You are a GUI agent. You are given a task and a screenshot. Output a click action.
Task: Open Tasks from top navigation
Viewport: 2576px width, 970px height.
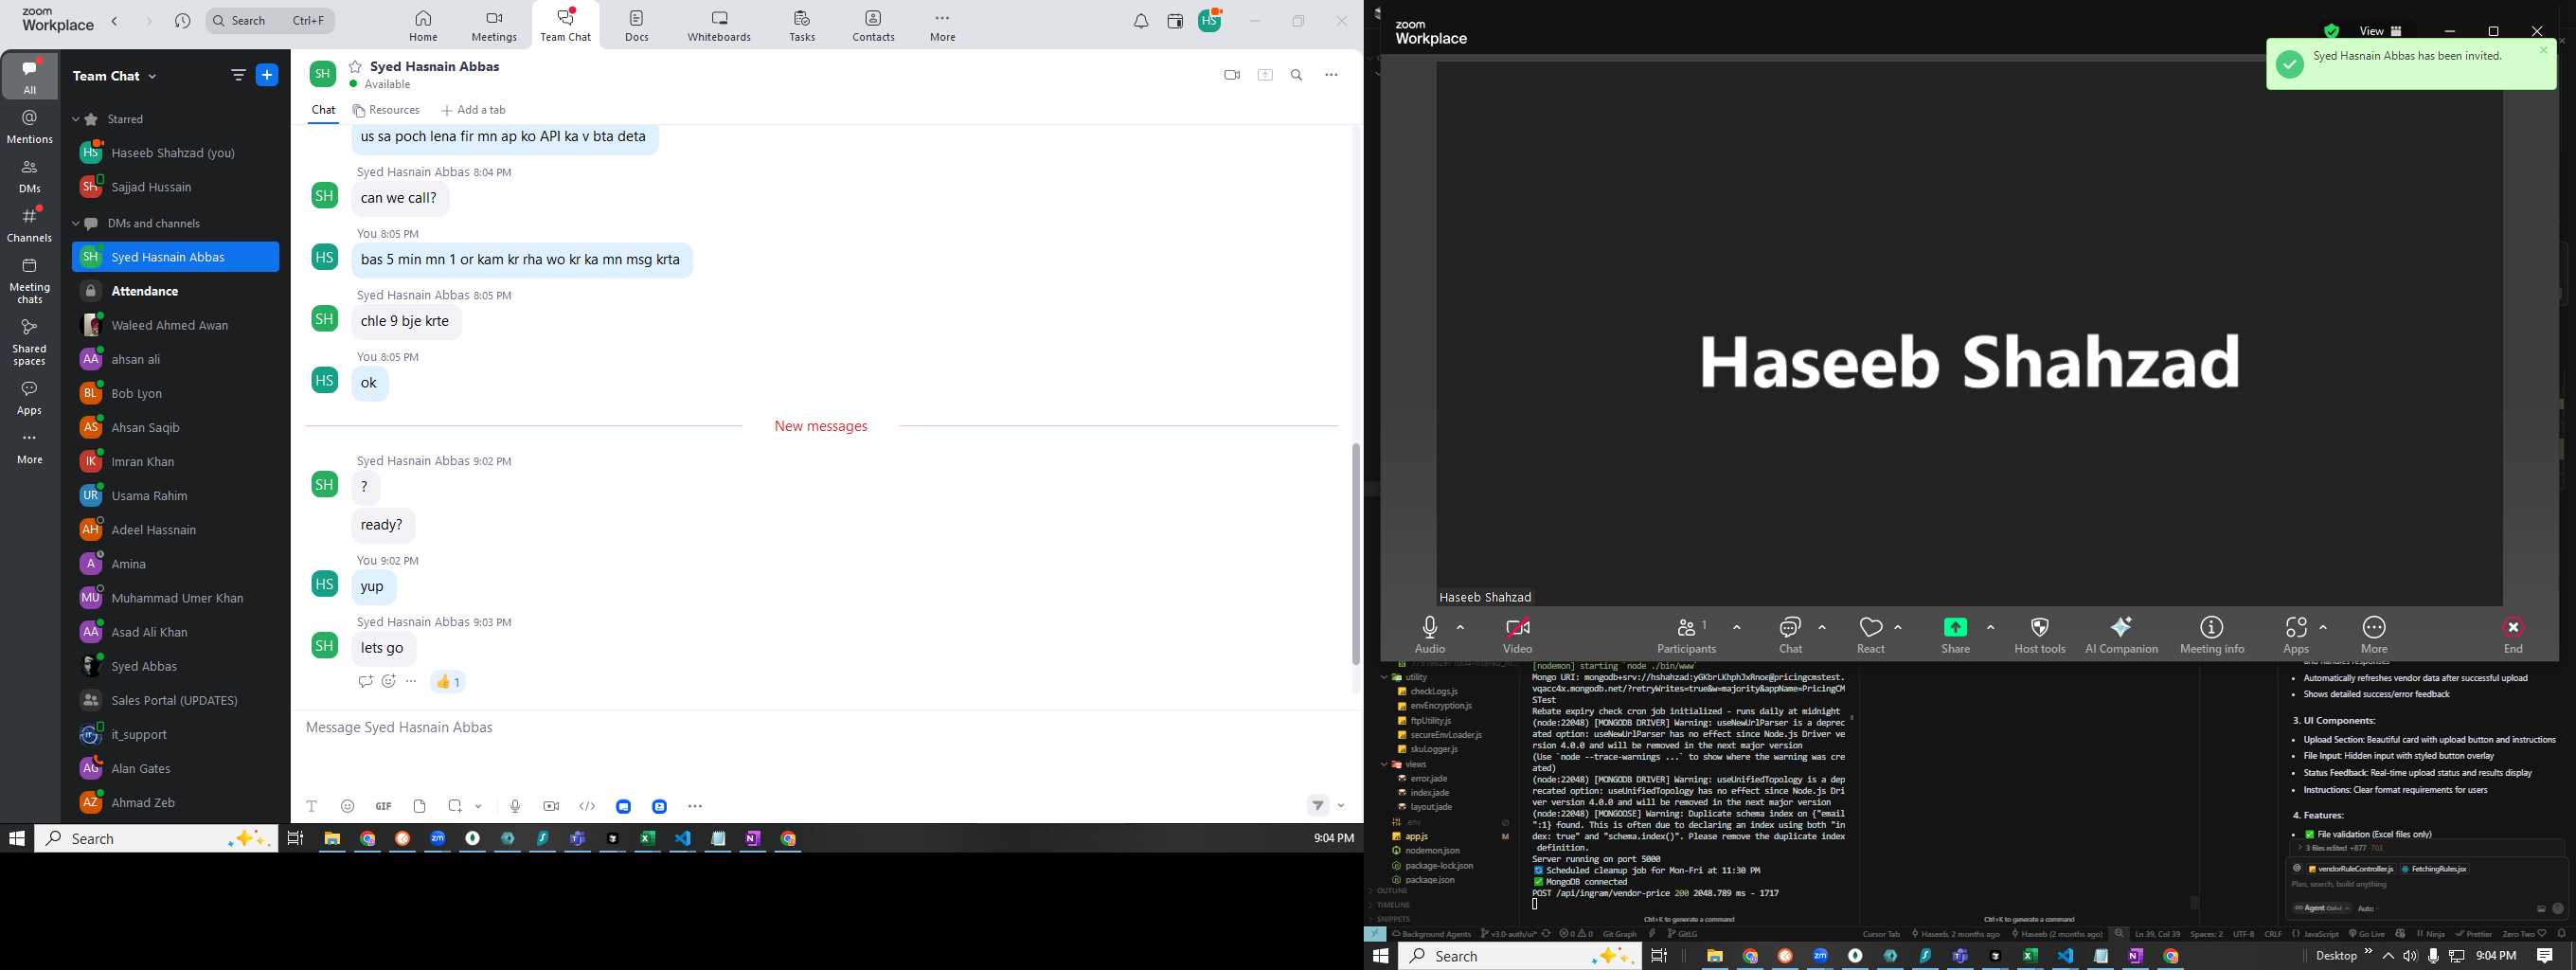802,26
